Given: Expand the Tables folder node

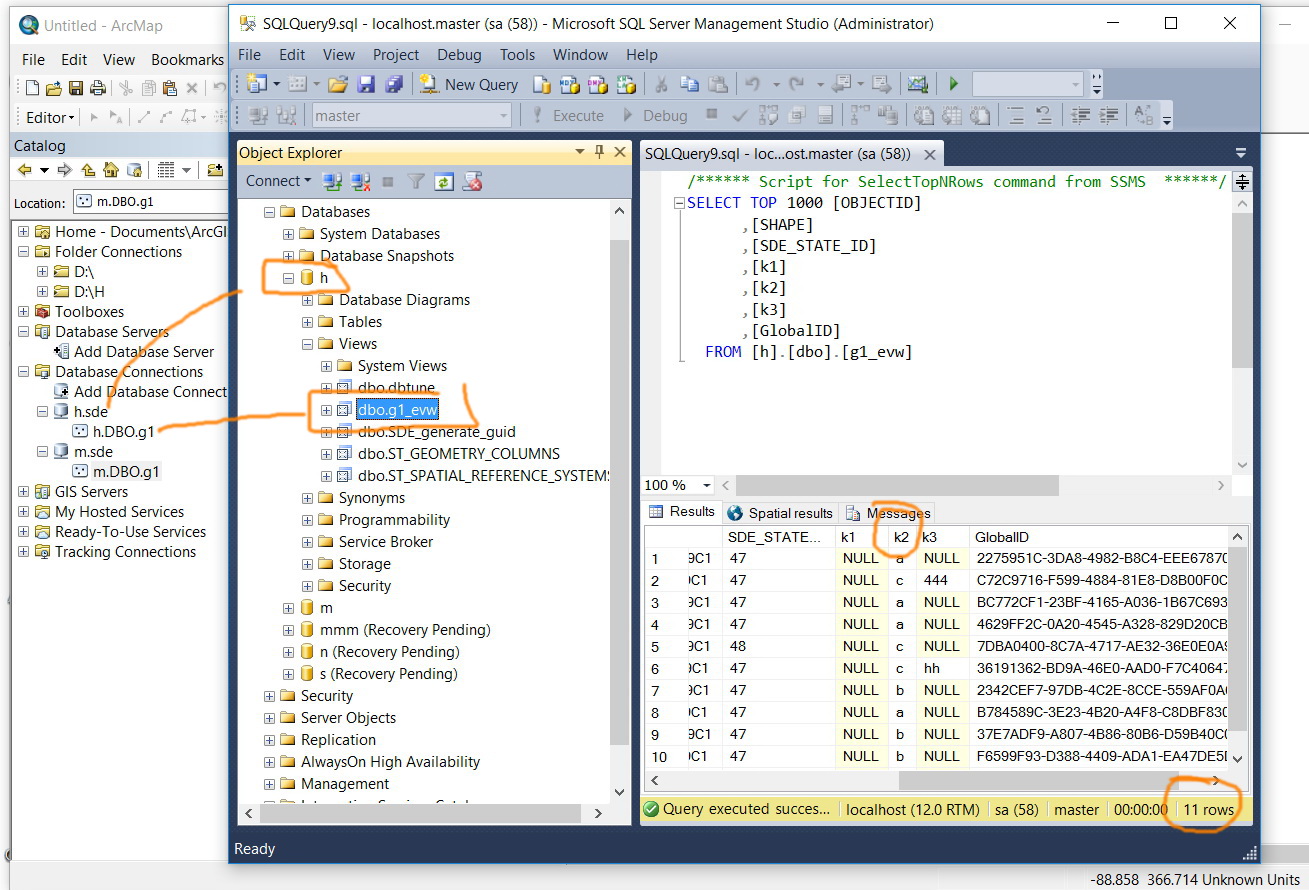Looking at the screenshot, I should [x=308, y=322].
